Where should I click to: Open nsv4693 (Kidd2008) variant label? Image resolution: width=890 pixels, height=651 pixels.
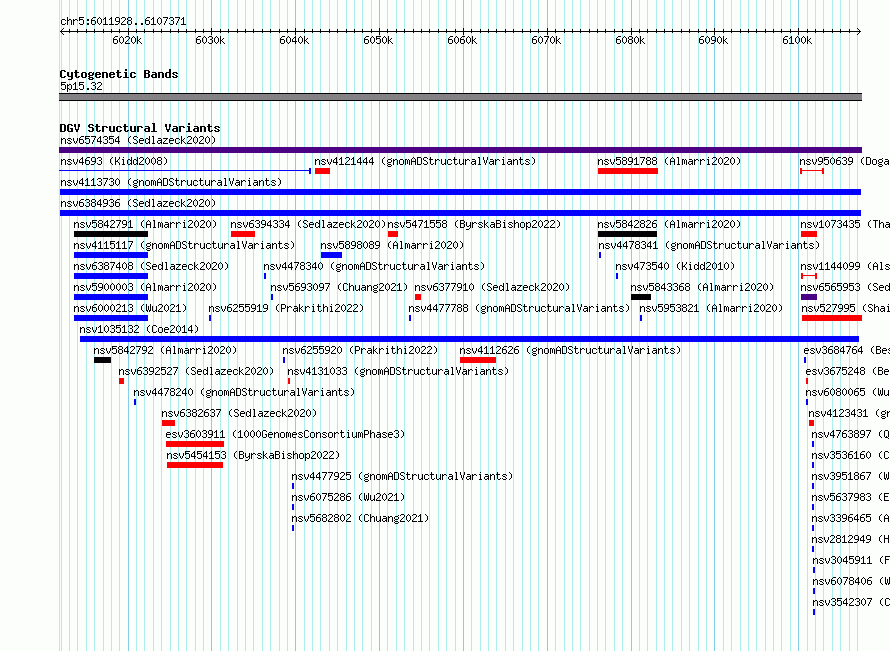tap(114, 161)
